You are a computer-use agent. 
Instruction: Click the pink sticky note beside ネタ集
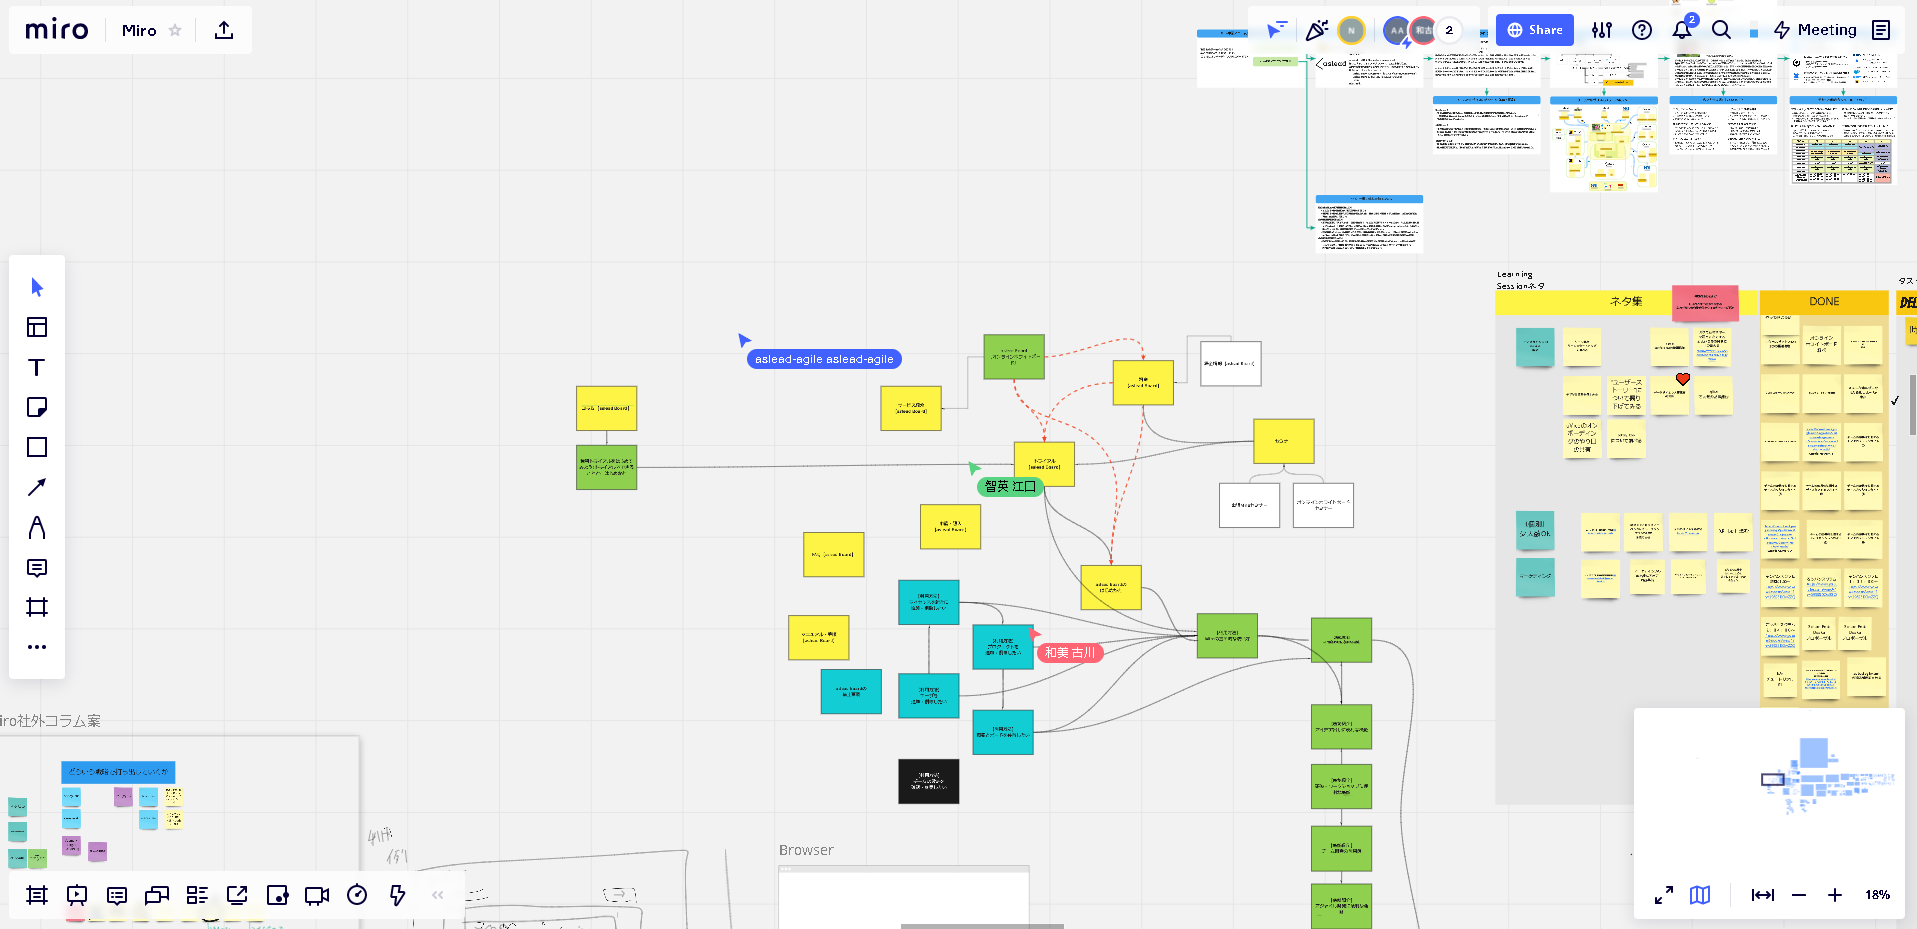[1705, 303]
